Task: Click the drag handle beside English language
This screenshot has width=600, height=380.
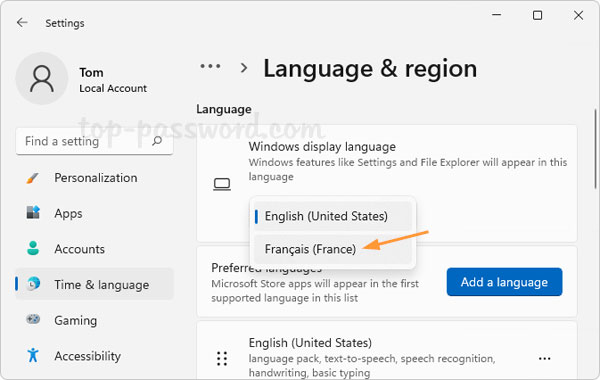Action: click(222, 359)
